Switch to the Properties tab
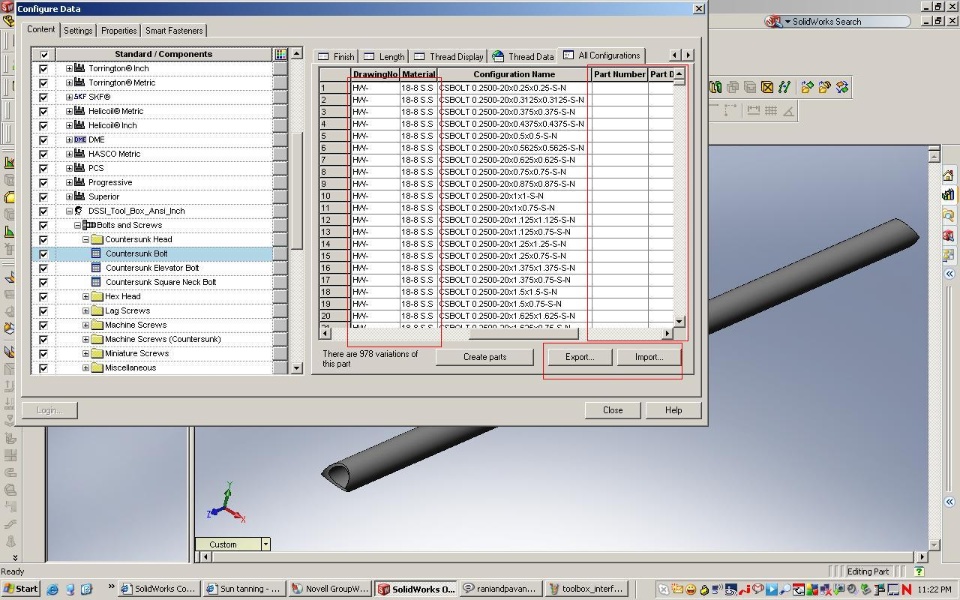The width and height of the screenshot is (960, 600). coord(119,31)
